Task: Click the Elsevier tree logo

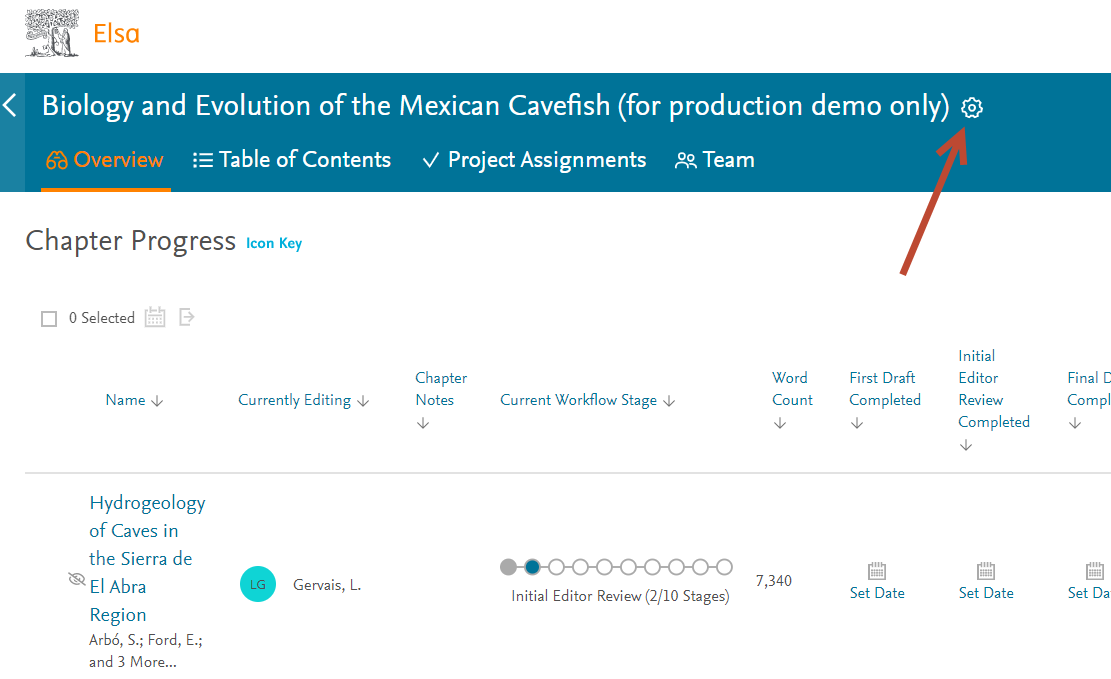Action: coord(52,33)
